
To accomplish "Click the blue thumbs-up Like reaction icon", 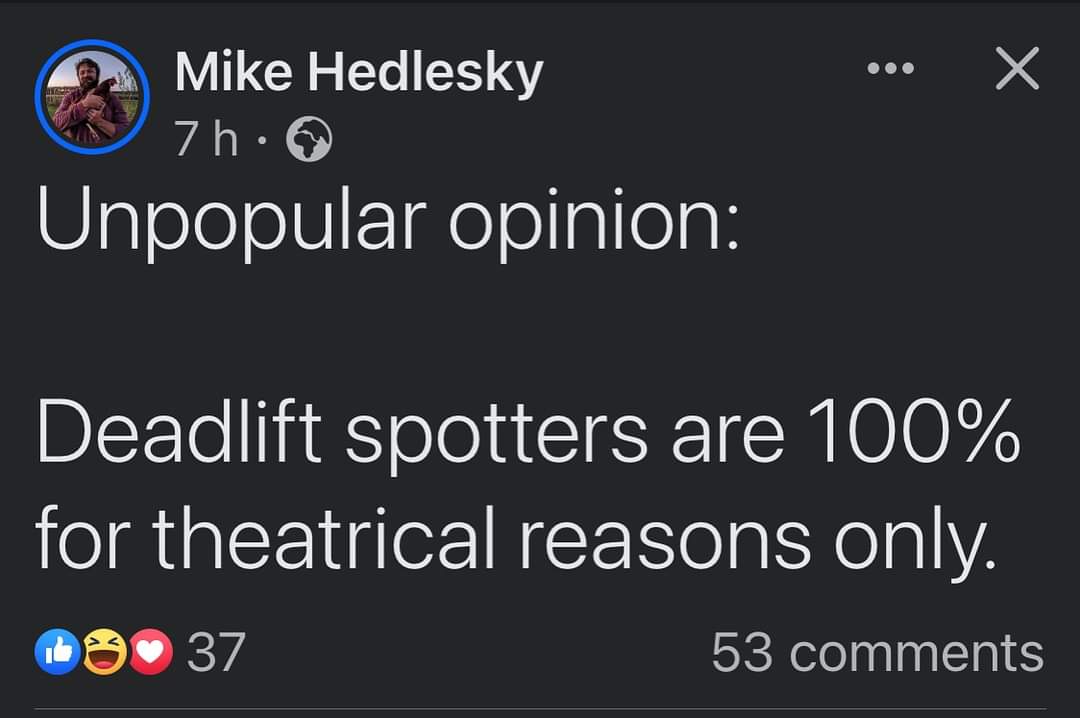I will 56,653.
